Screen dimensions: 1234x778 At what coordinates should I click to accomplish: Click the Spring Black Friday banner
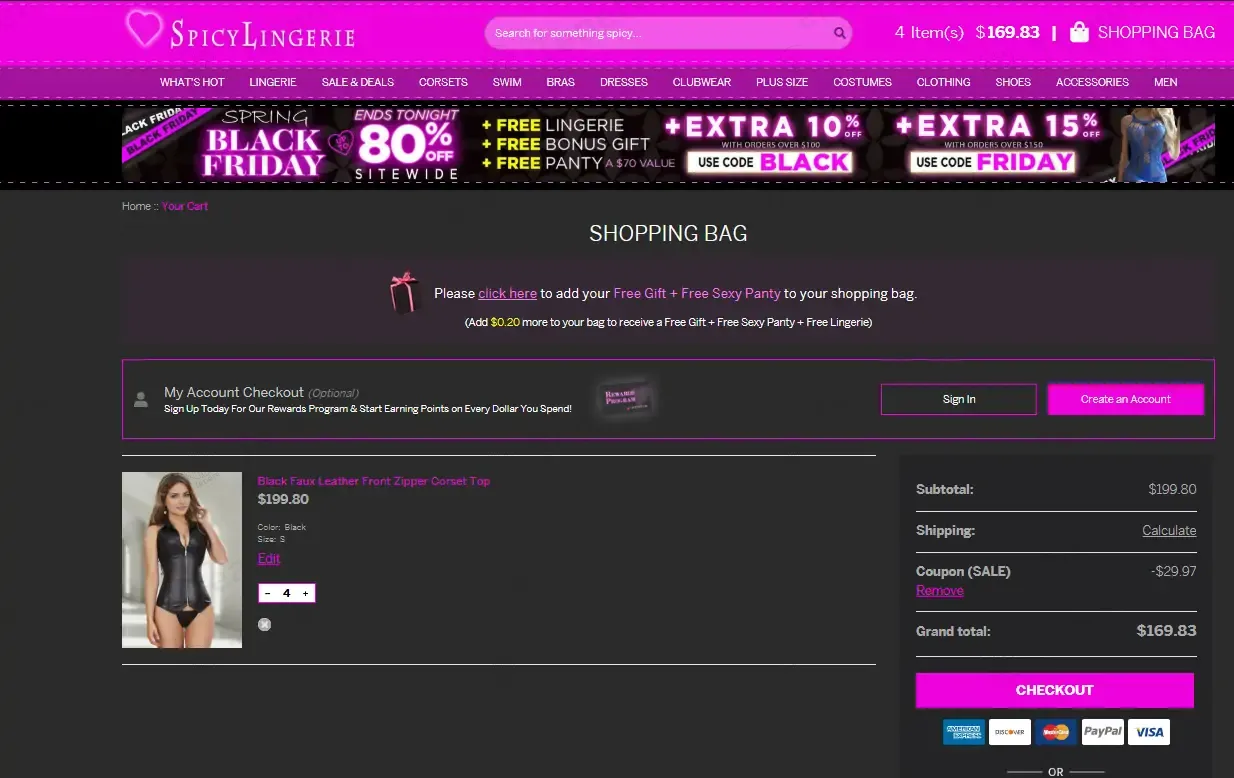coord(668,145)
